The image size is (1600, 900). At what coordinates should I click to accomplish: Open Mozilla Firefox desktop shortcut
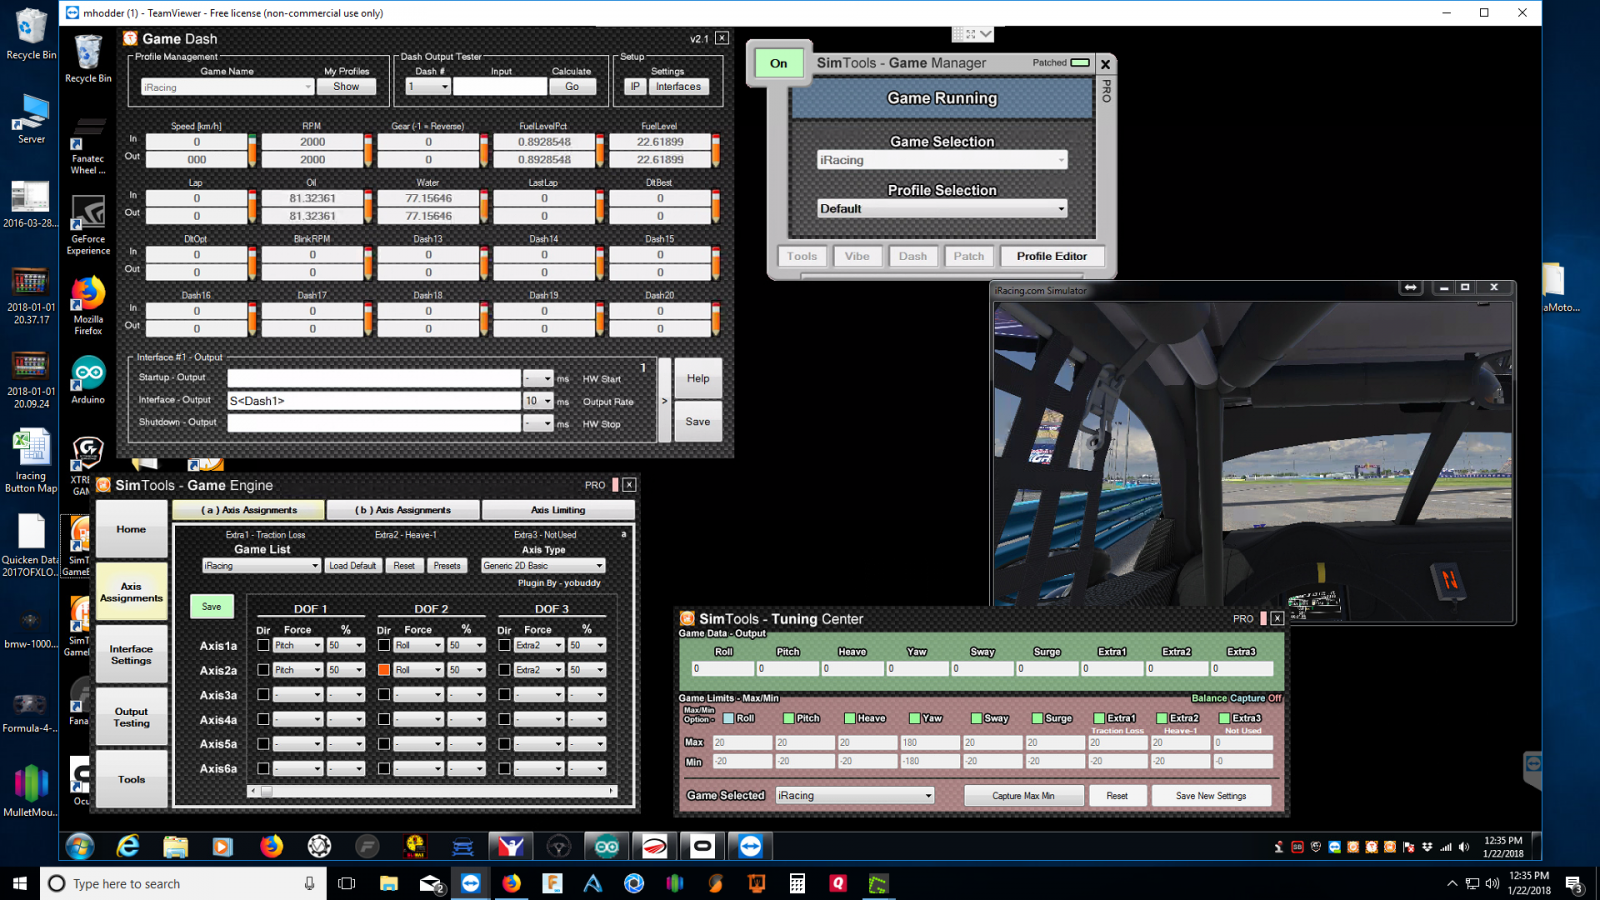tap(88, 305)
